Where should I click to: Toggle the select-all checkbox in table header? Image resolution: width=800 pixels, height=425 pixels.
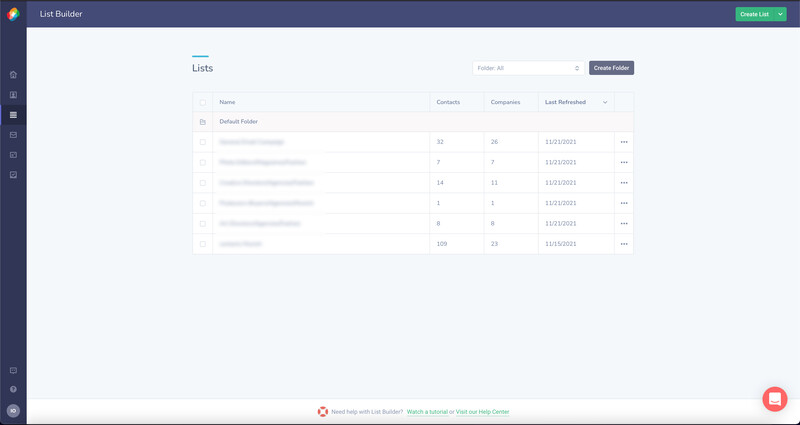point(203,103)
